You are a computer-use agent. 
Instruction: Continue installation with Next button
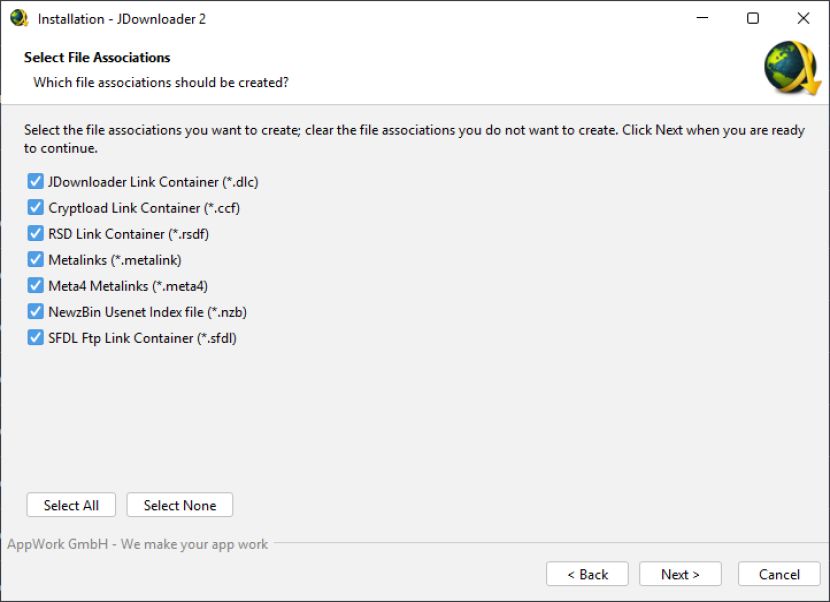click(680, 574)
